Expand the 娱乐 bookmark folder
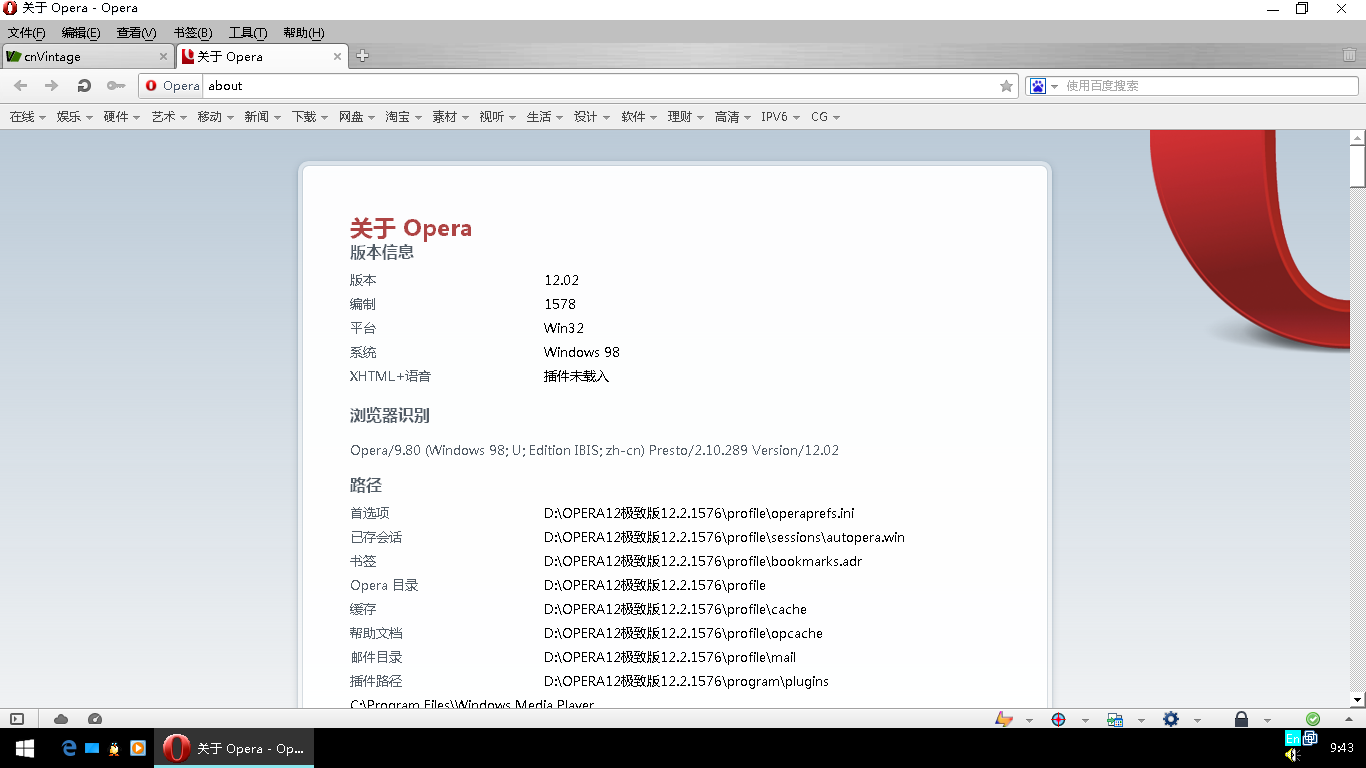 click(75, 117)
